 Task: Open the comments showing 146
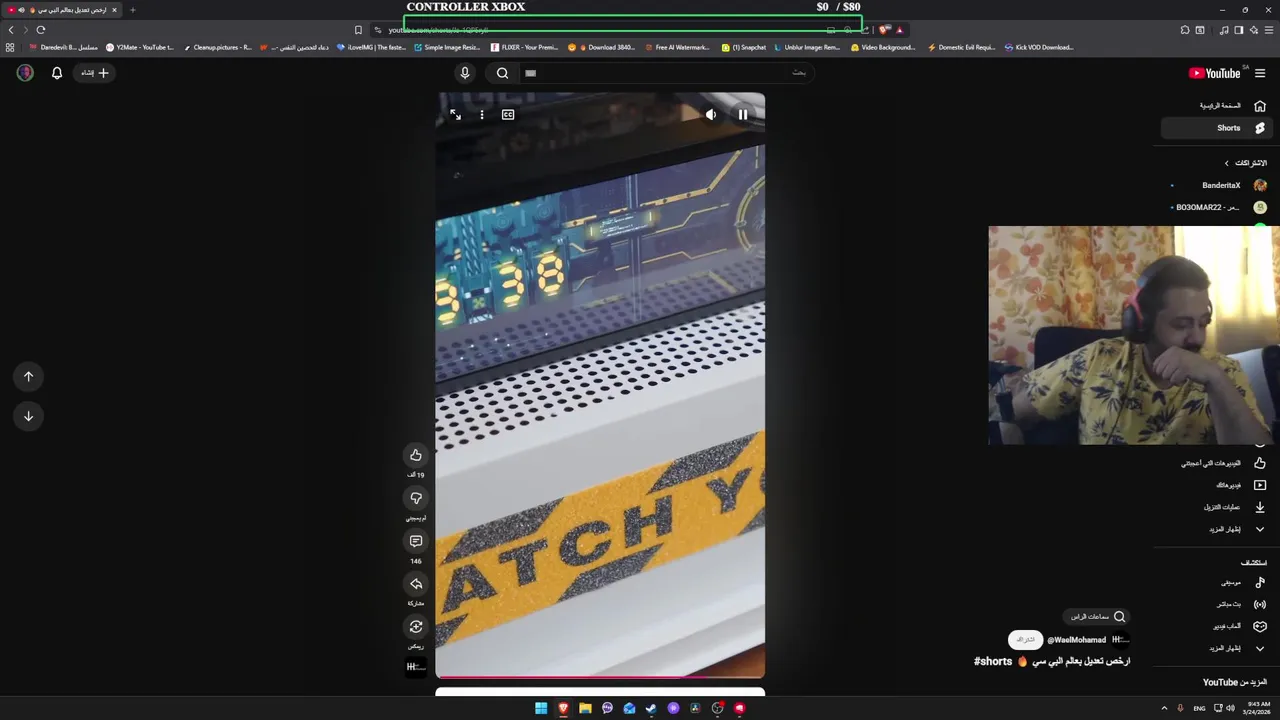pyautogui.click(x=416, y=541)
